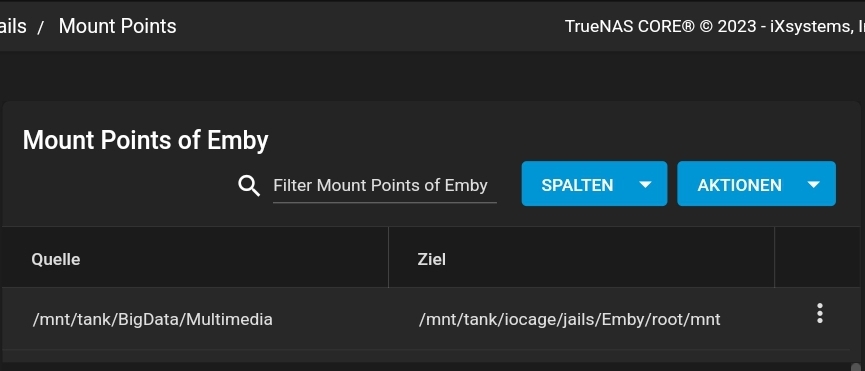Click the empty actions column header
This screenshot has width=865, height=371.
817,257
